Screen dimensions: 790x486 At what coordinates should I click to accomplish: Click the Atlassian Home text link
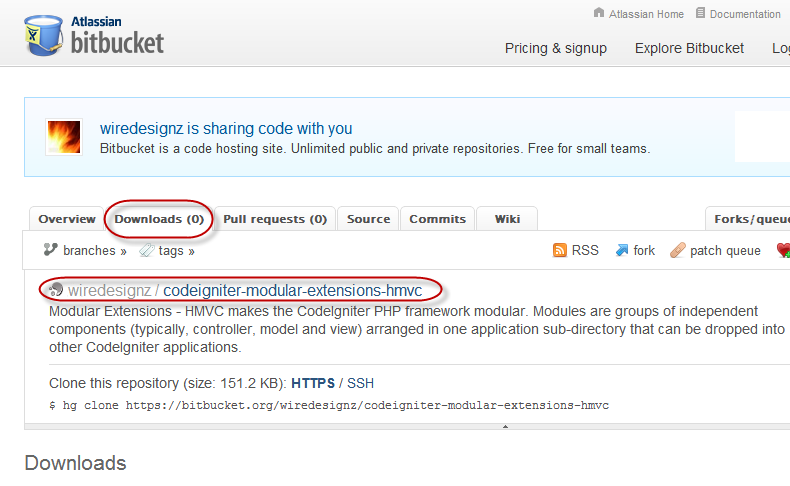point(646,14)
